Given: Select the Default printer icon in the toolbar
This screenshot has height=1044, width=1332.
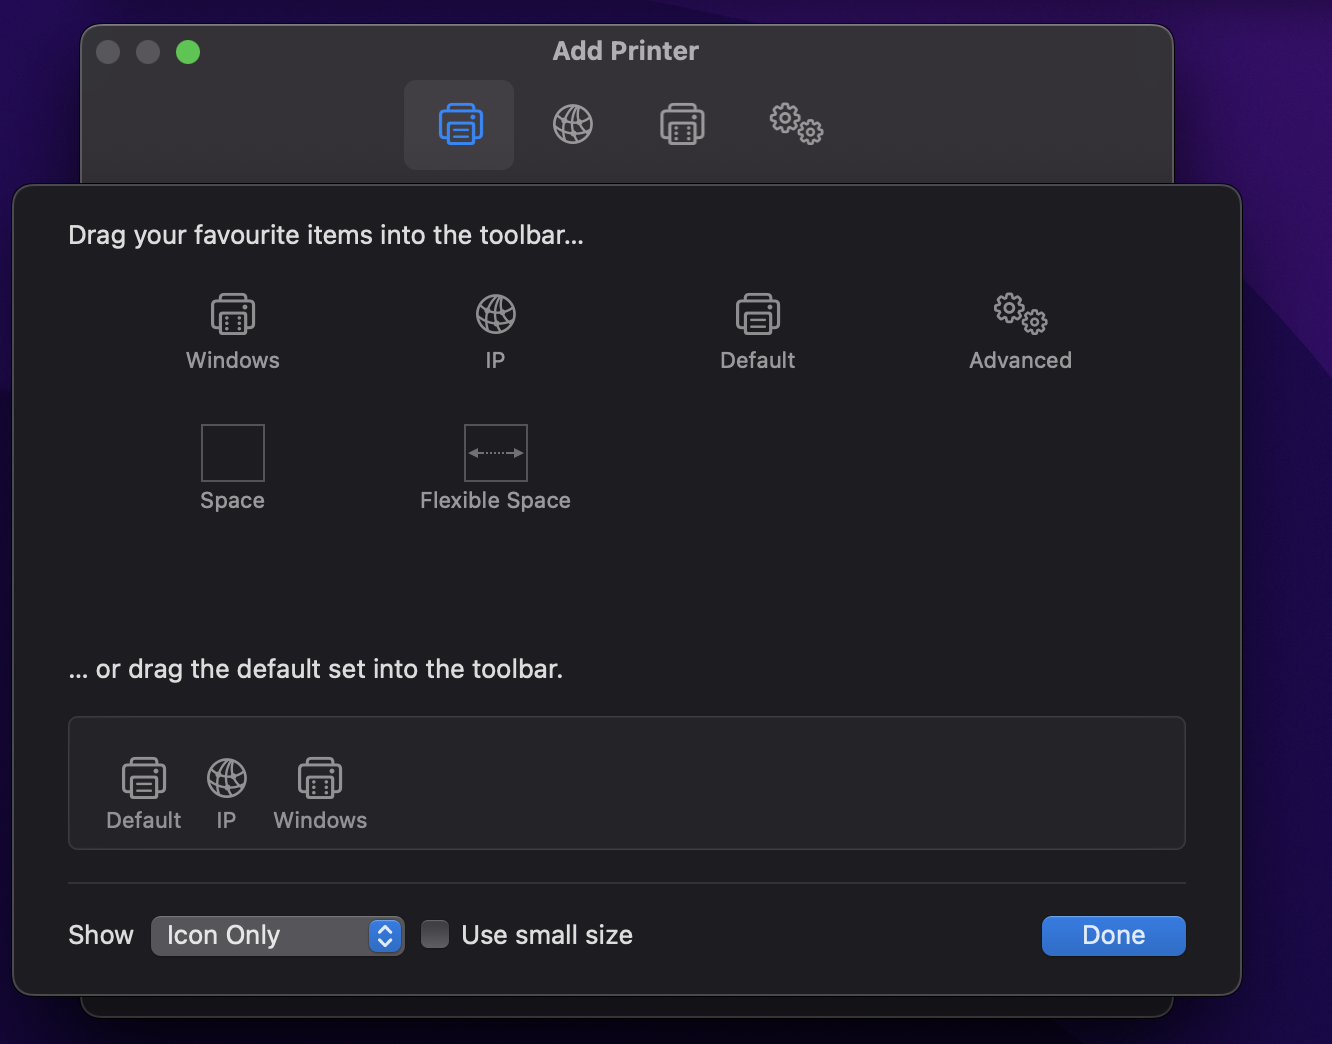Looking at the screenshot, I should [458, 124].
